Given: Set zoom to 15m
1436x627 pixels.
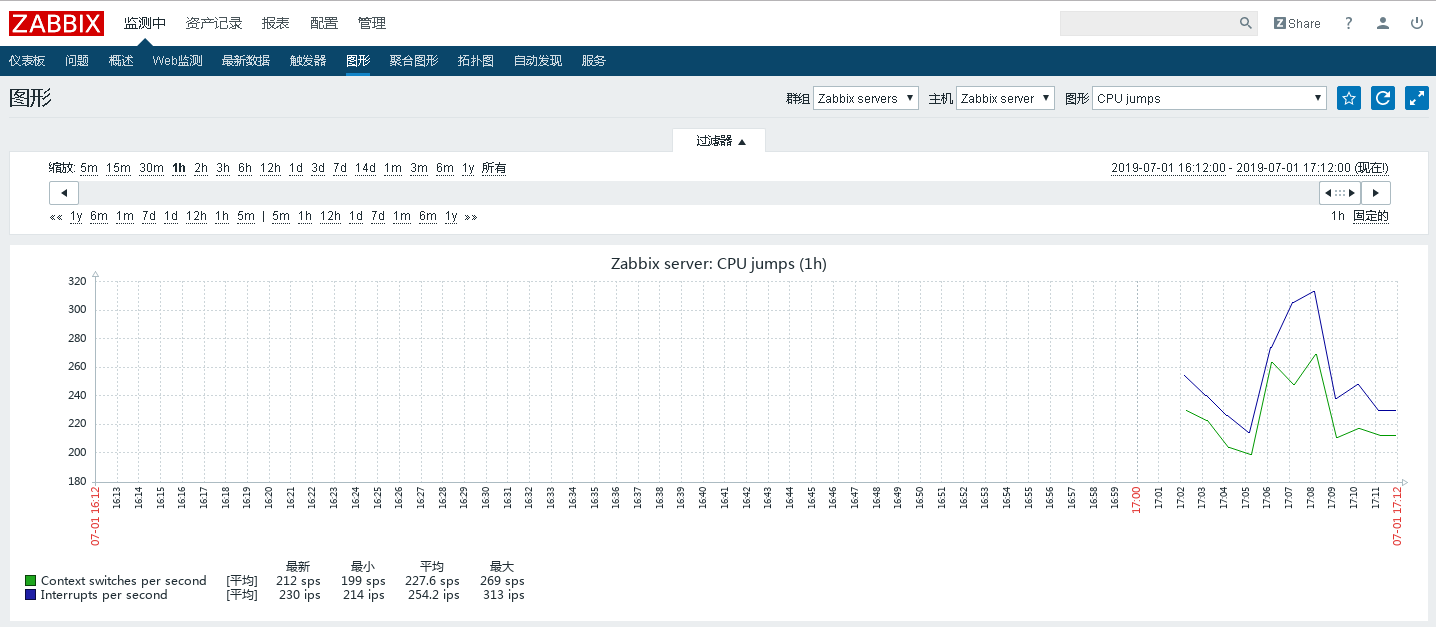Looking at the screenshot, I should pyautogui.click(x=118, y=168).
